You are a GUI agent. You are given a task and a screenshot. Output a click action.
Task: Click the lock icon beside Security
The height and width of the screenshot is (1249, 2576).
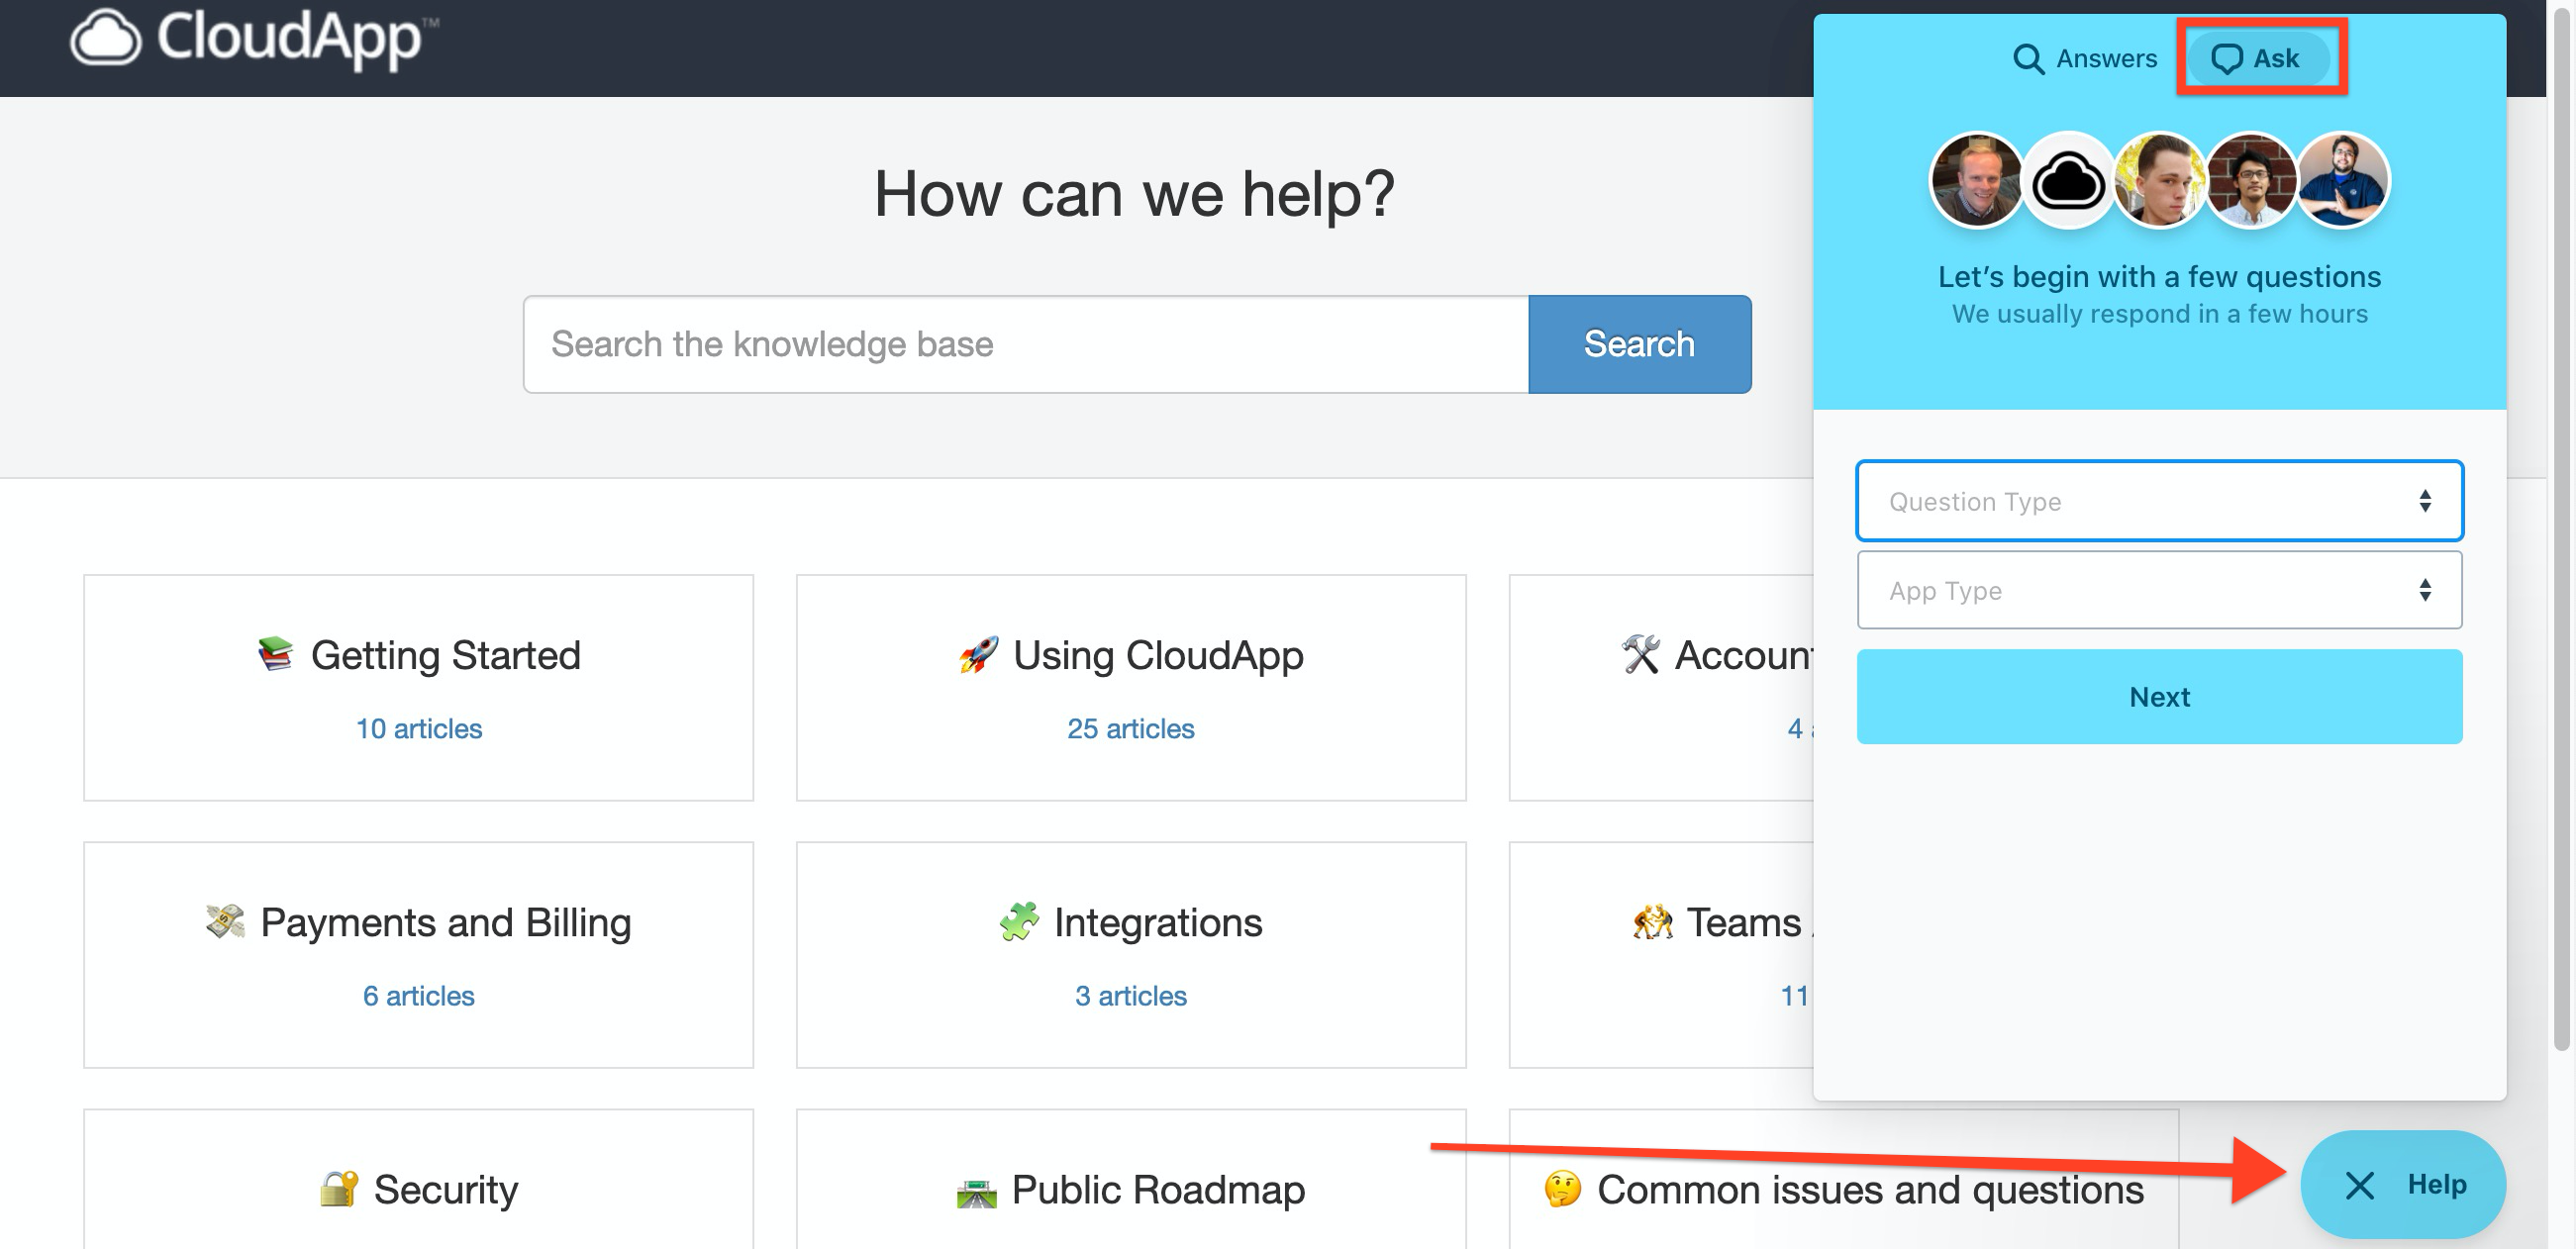click(339, 1188)
